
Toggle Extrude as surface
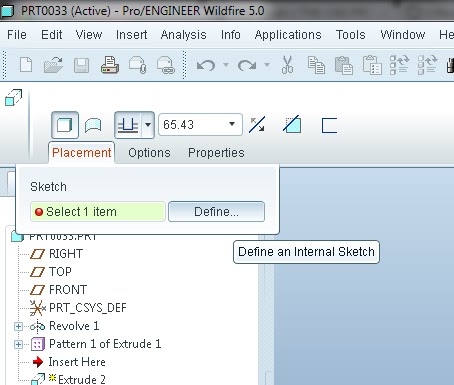[93, 125]
